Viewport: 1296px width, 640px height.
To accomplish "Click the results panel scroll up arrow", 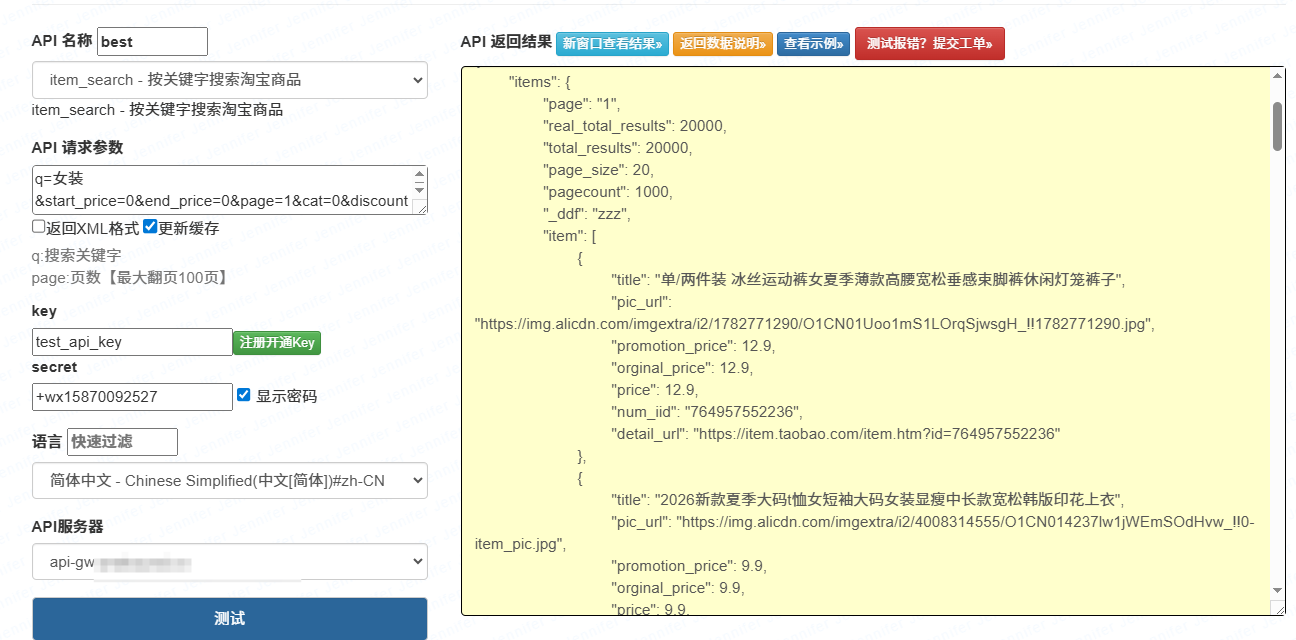I will pos(1277,76).
